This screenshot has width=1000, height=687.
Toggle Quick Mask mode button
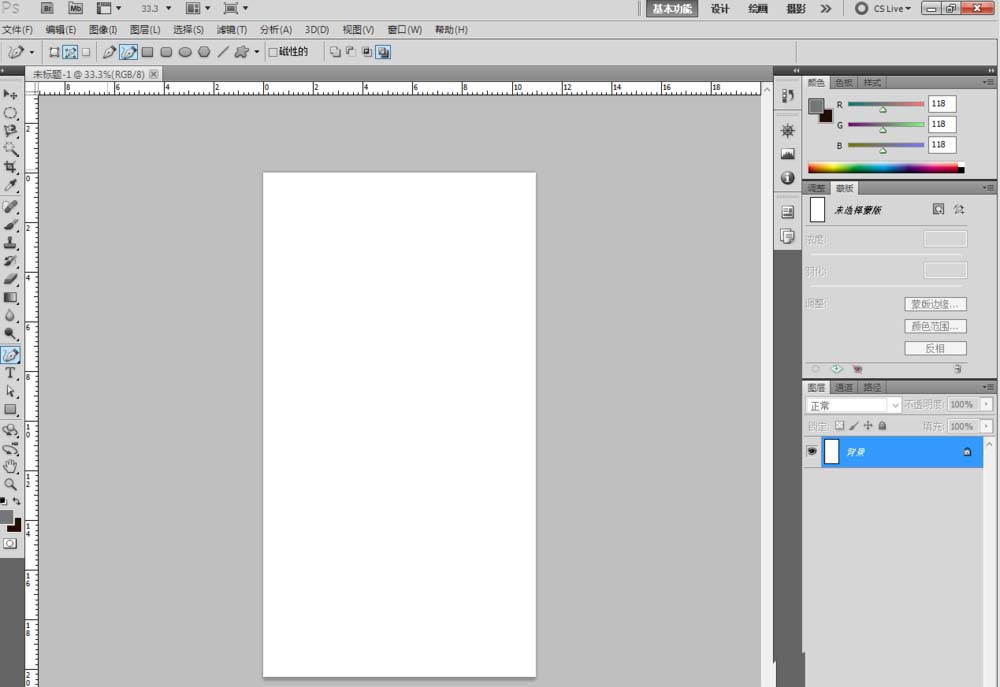[10, 543]
